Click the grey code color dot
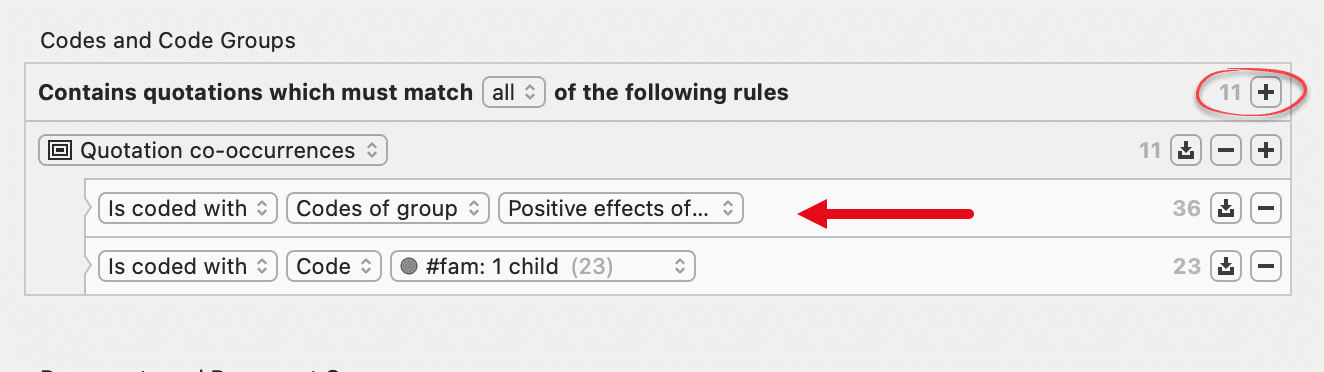Screen dimensions: 1324x372 407,267
